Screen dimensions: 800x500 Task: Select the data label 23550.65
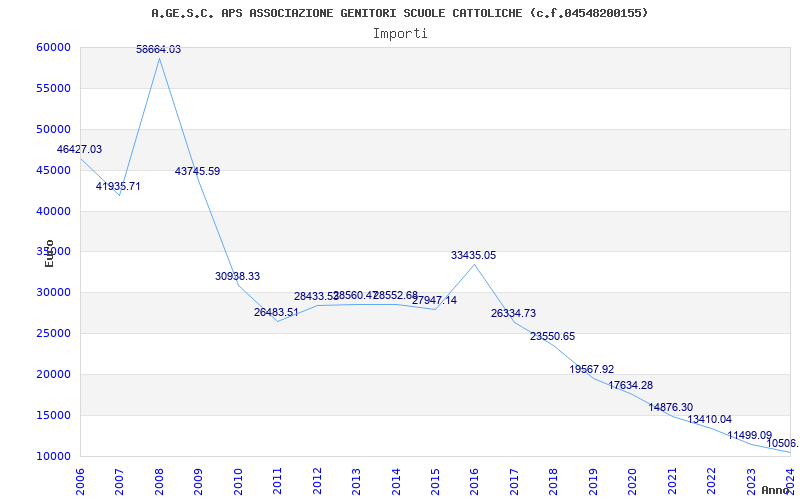click(553, 336)
